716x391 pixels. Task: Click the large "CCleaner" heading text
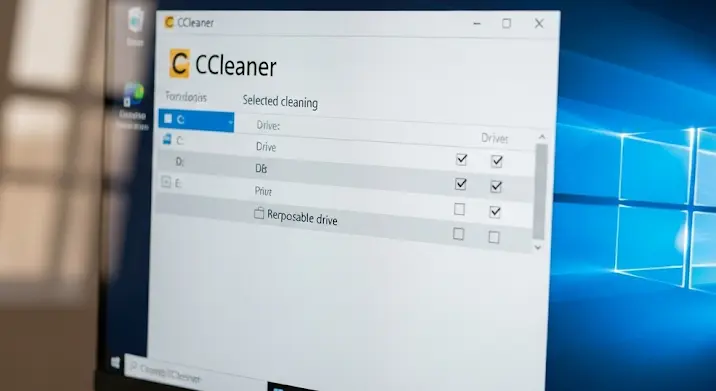coord(236,66)
